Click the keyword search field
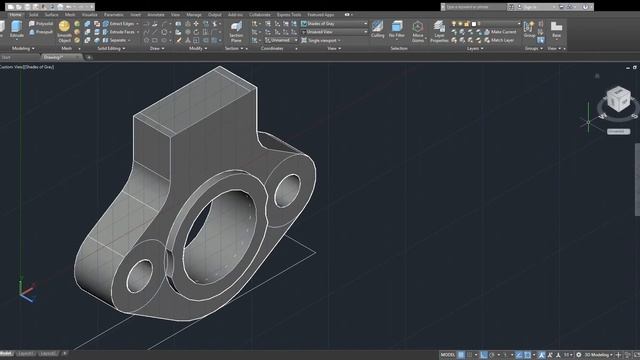640x360 pixels. point(475,7)
